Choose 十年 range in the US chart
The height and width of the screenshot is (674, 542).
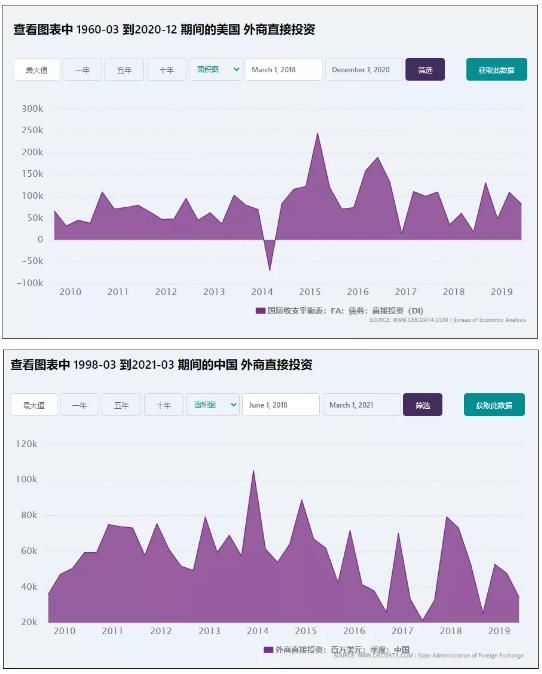pyautogui.click(x=167, y=70)
